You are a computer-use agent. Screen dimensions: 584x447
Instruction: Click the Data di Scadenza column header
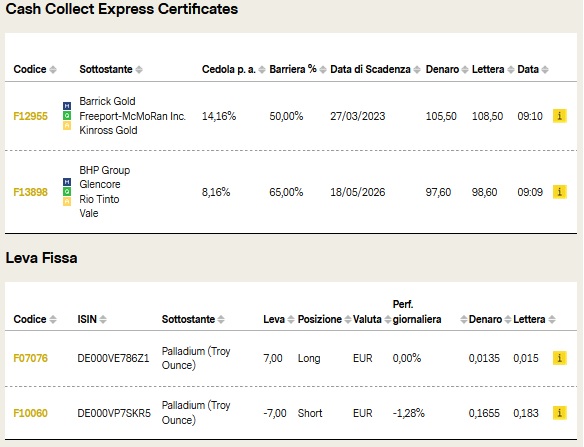[x=370, y=69]
